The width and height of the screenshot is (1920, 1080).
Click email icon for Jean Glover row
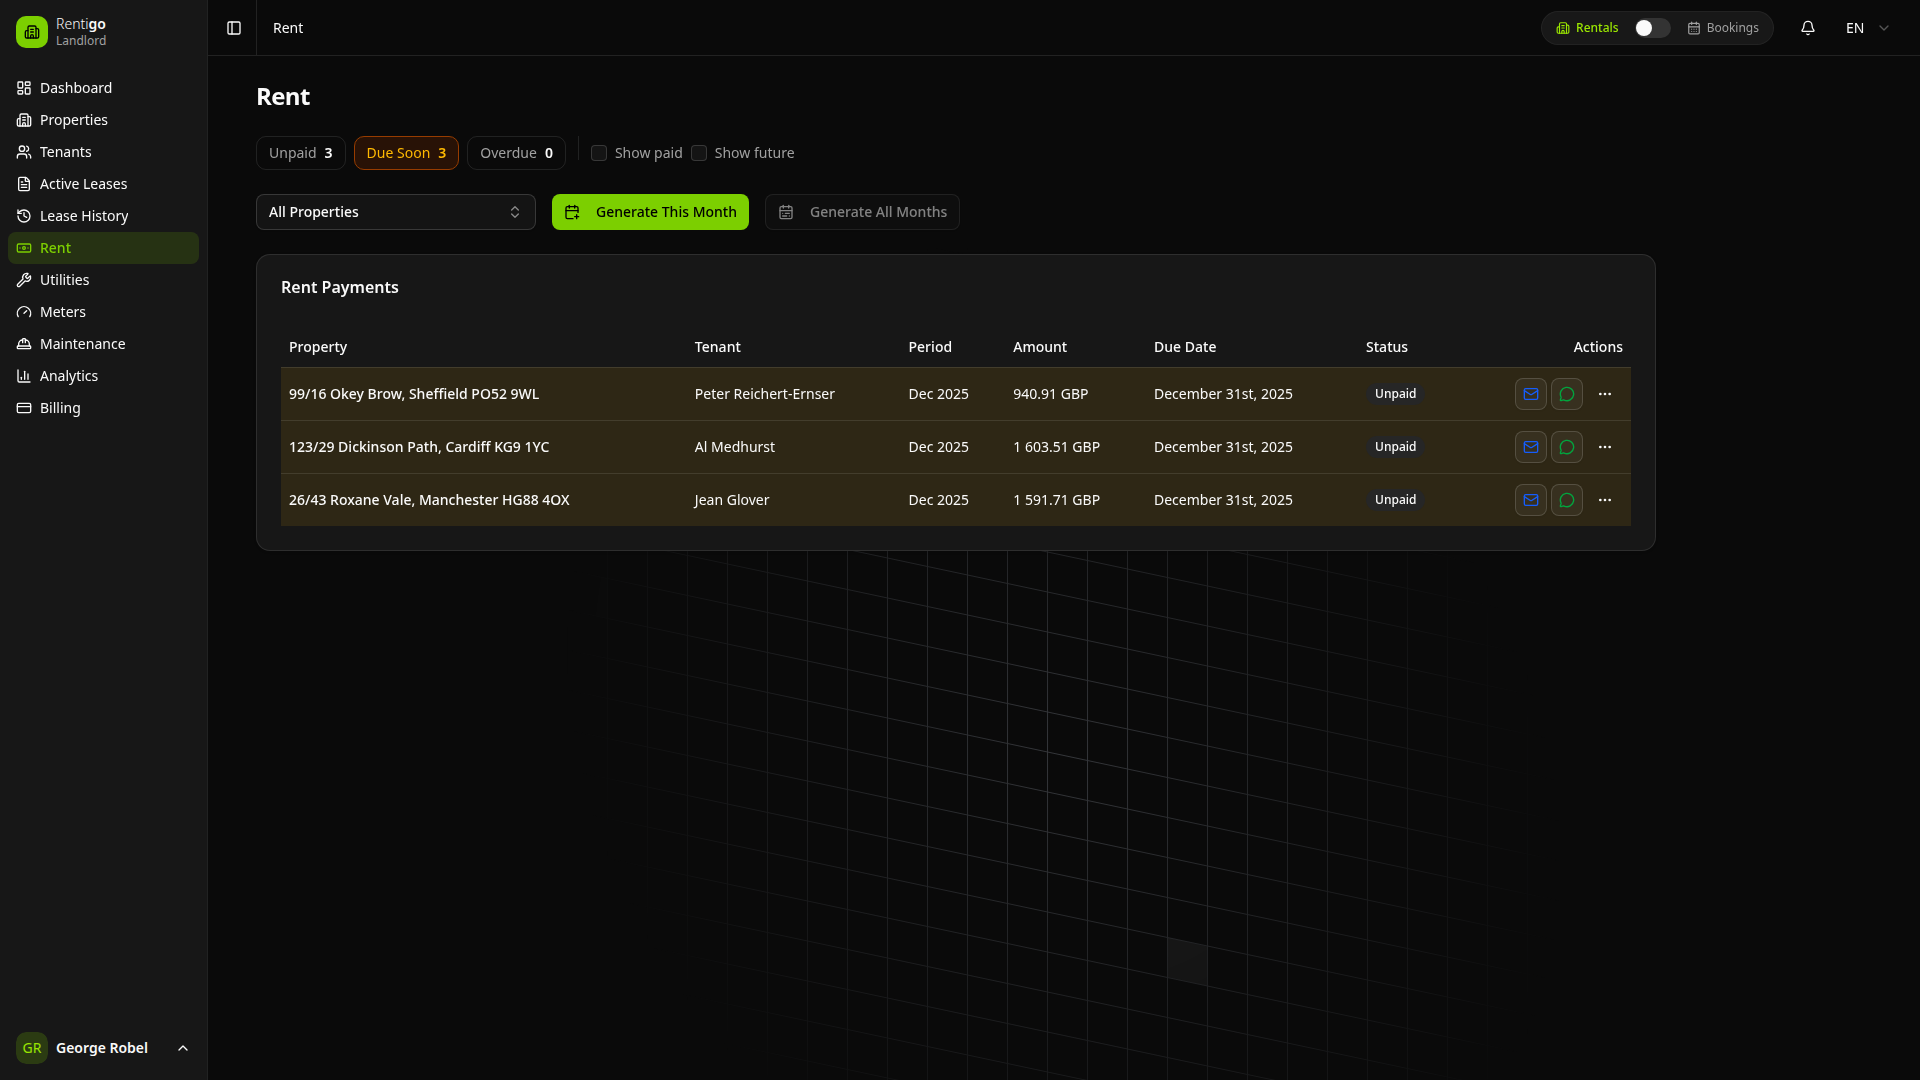(1530, 500)
